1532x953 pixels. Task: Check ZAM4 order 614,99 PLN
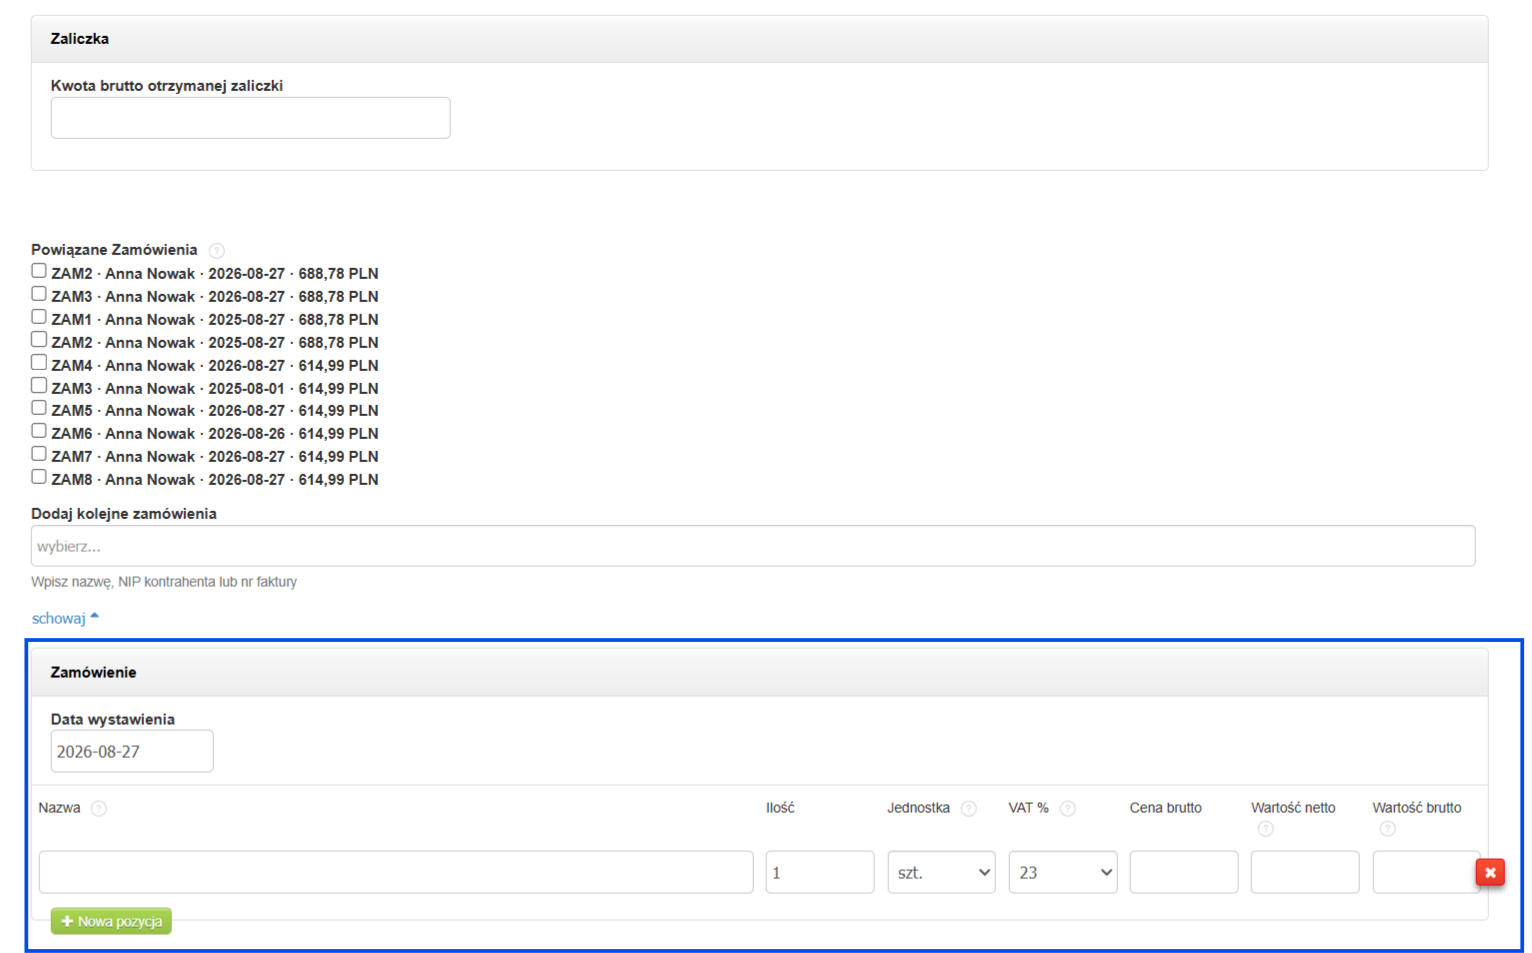pos(39,363)
